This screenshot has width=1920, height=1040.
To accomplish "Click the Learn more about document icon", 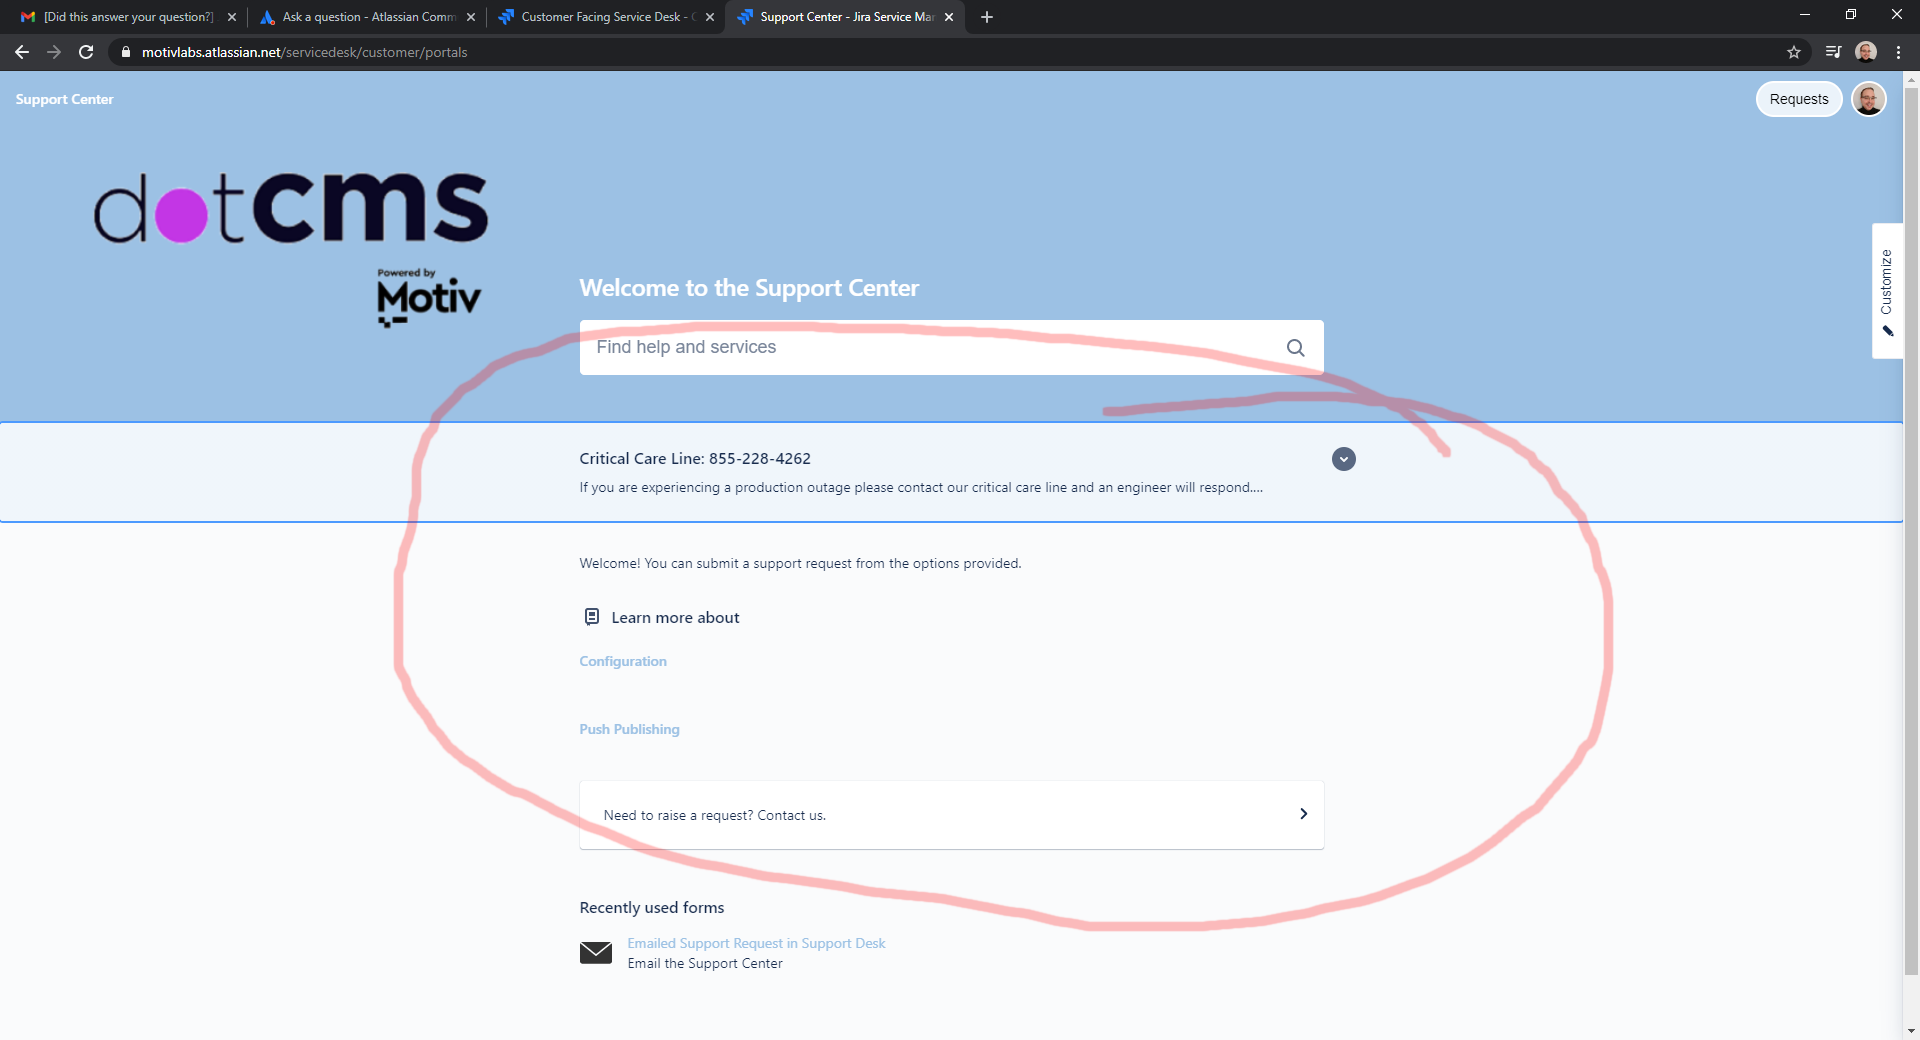I will [x=592, y=617].
